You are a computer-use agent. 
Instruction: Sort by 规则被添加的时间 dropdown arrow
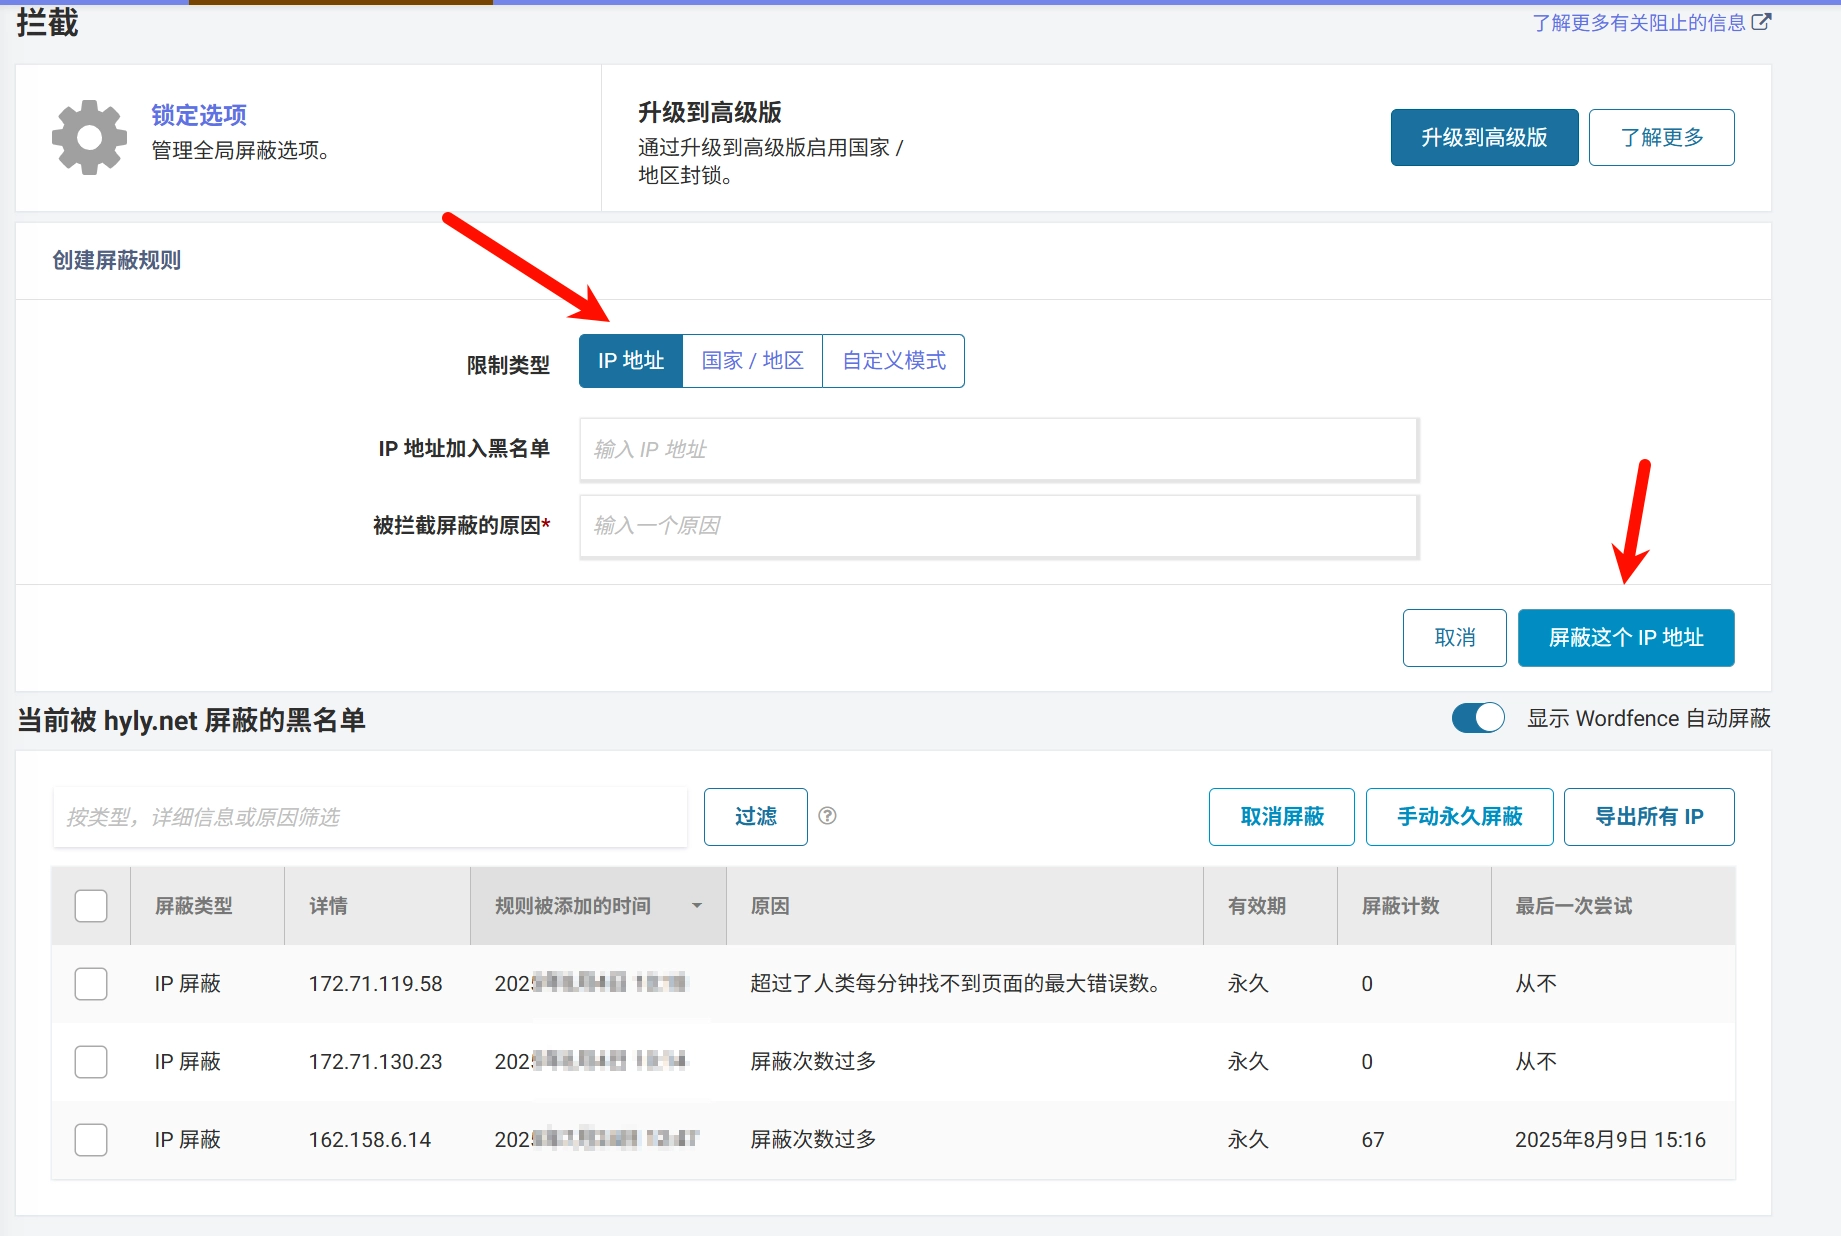pos(697,906)
